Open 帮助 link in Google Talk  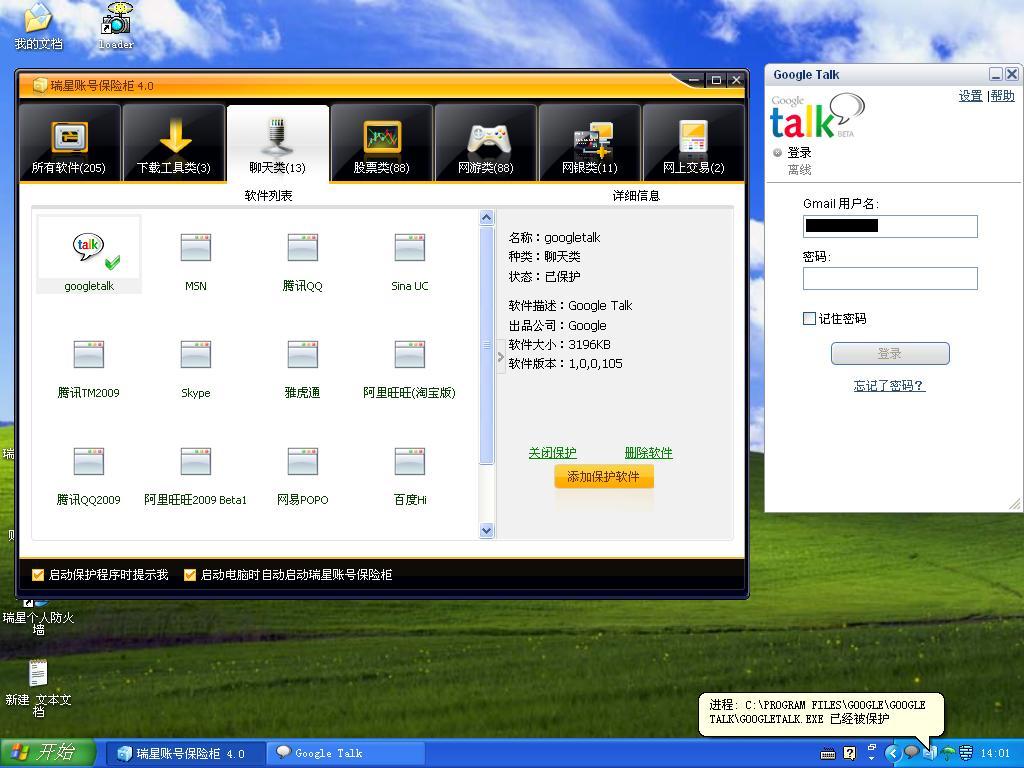[x=1002, y=95]
